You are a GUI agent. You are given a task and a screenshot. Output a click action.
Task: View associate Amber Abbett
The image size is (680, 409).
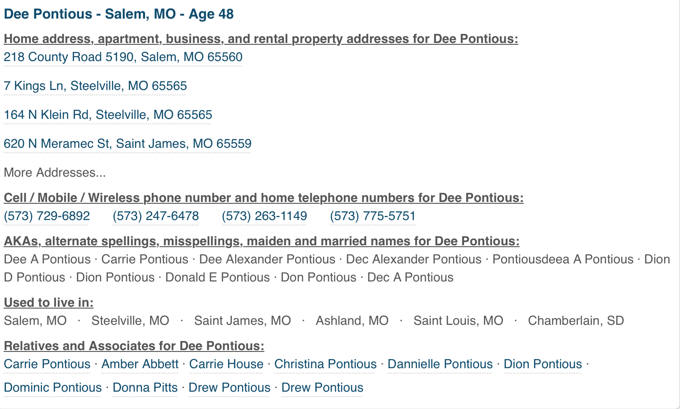(140, 364)
